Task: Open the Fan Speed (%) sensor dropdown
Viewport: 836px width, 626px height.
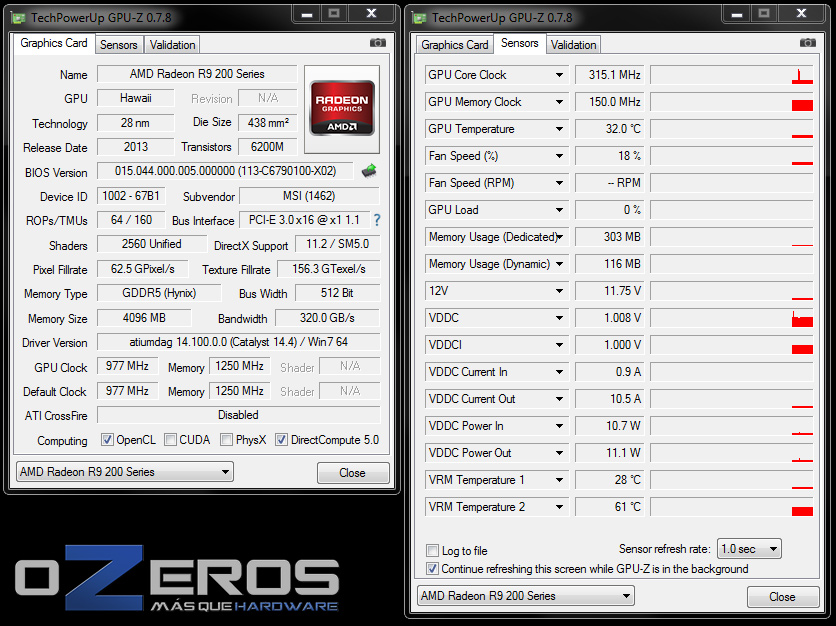Action: tap(559, 156)
